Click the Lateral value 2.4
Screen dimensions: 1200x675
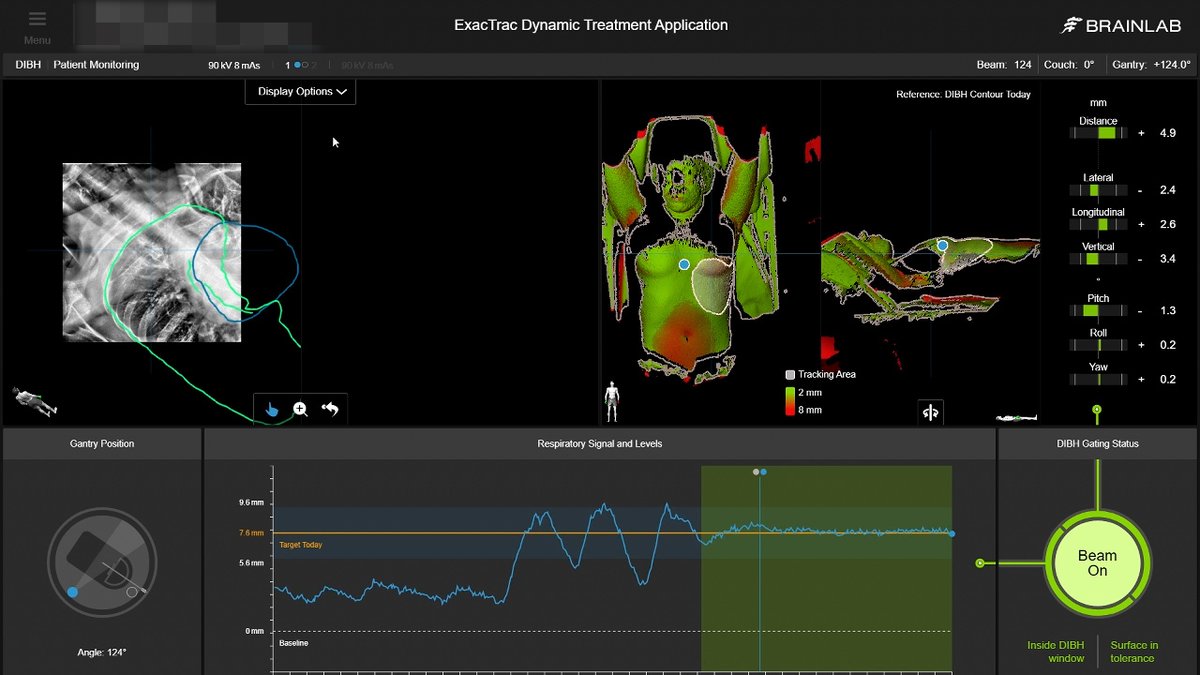click(x=1167, y=190)
